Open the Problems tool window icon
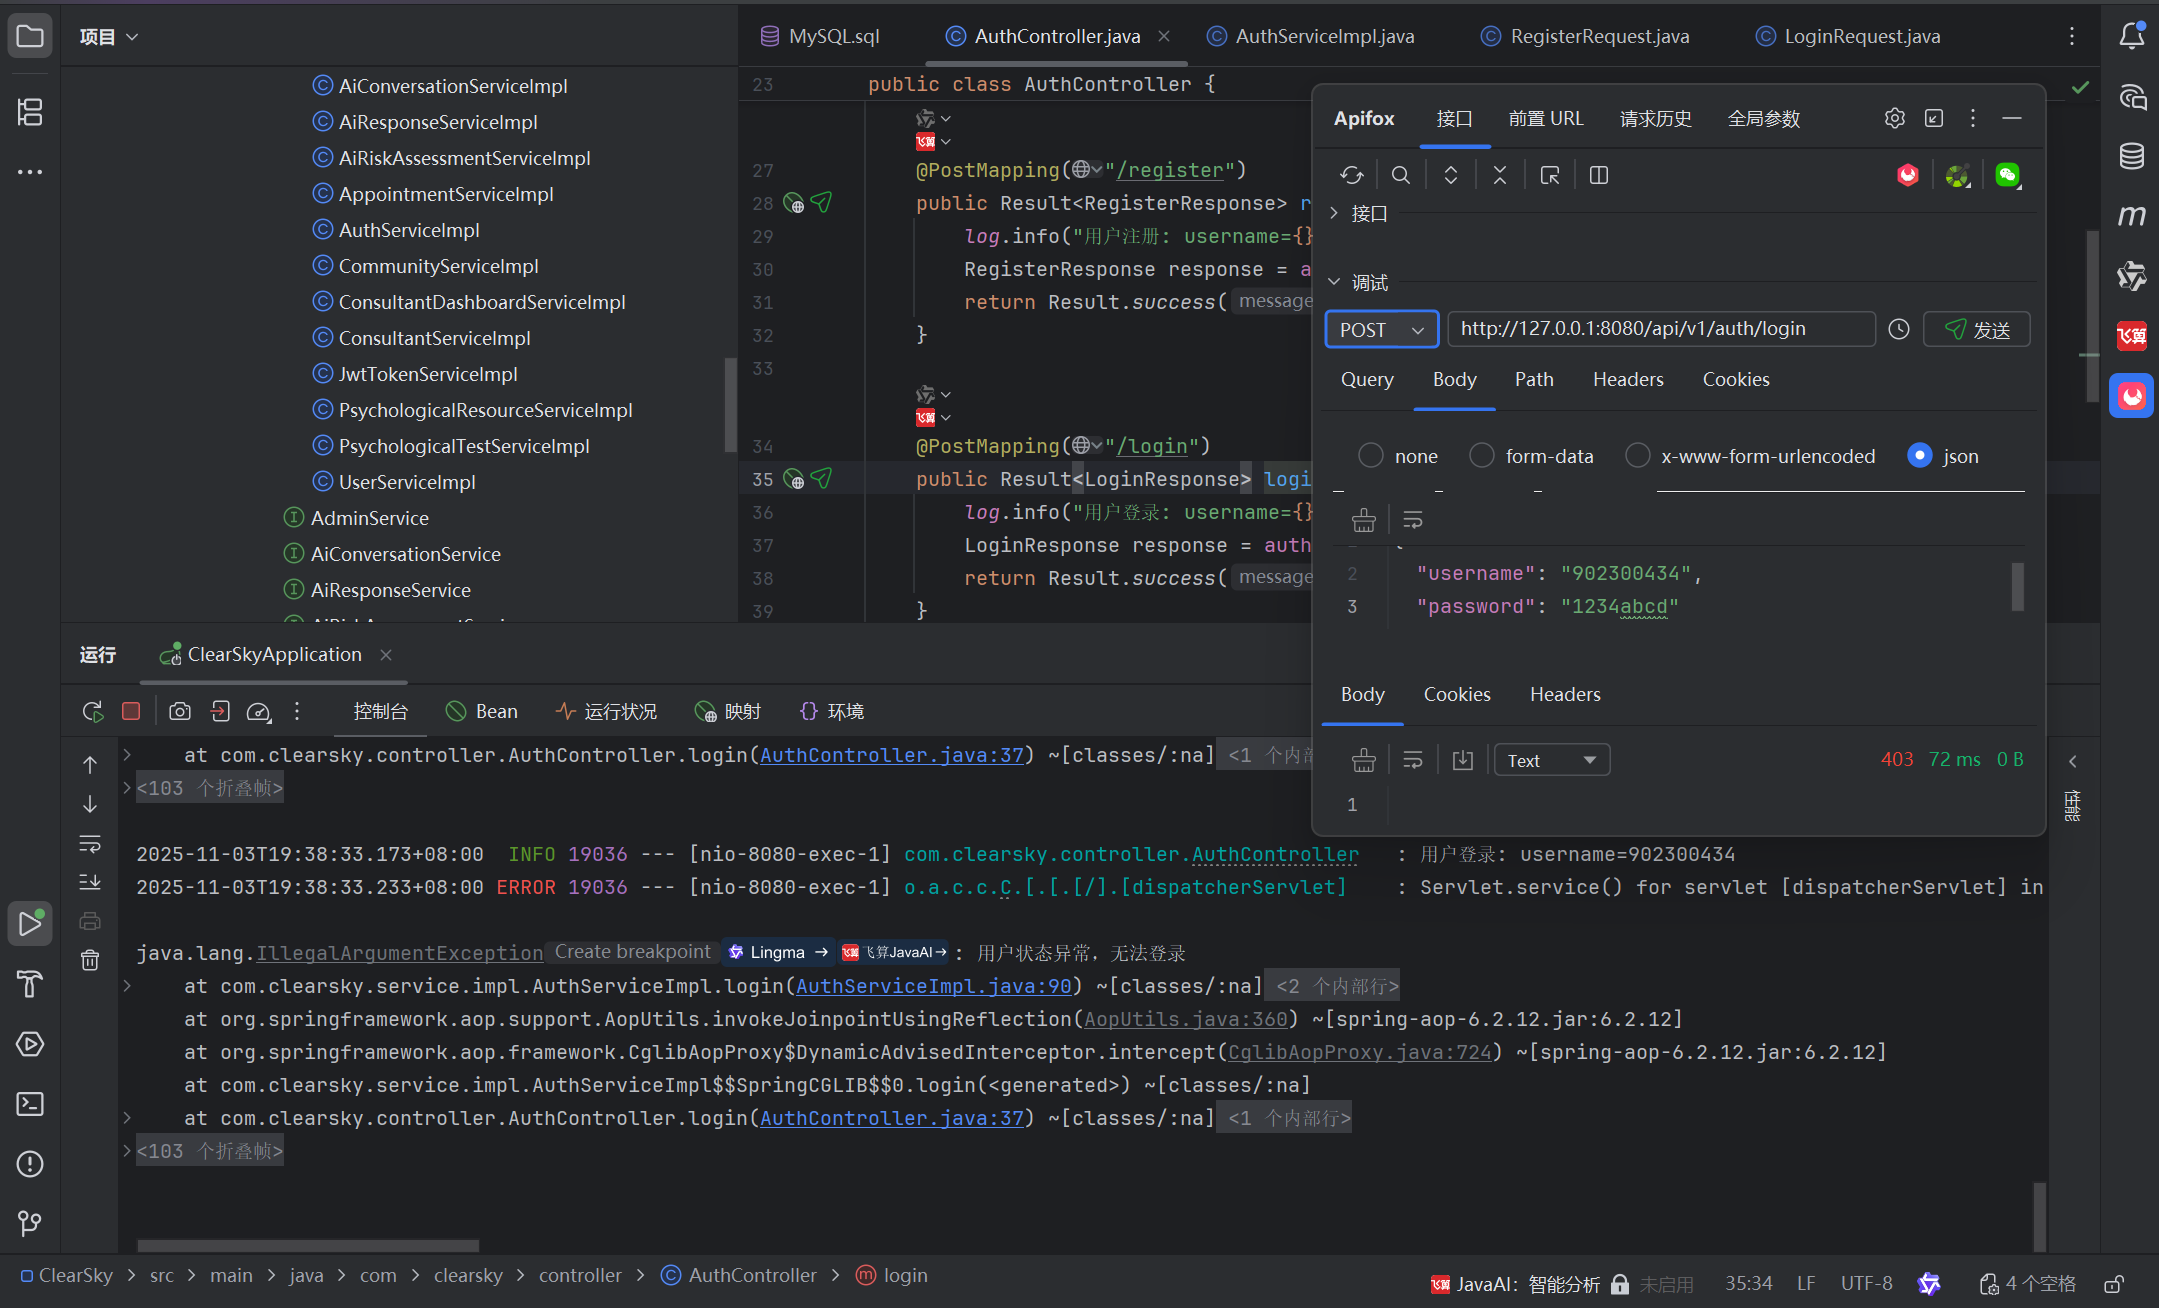This screenshot has height=1308, width=2159. pos(30,1164)
